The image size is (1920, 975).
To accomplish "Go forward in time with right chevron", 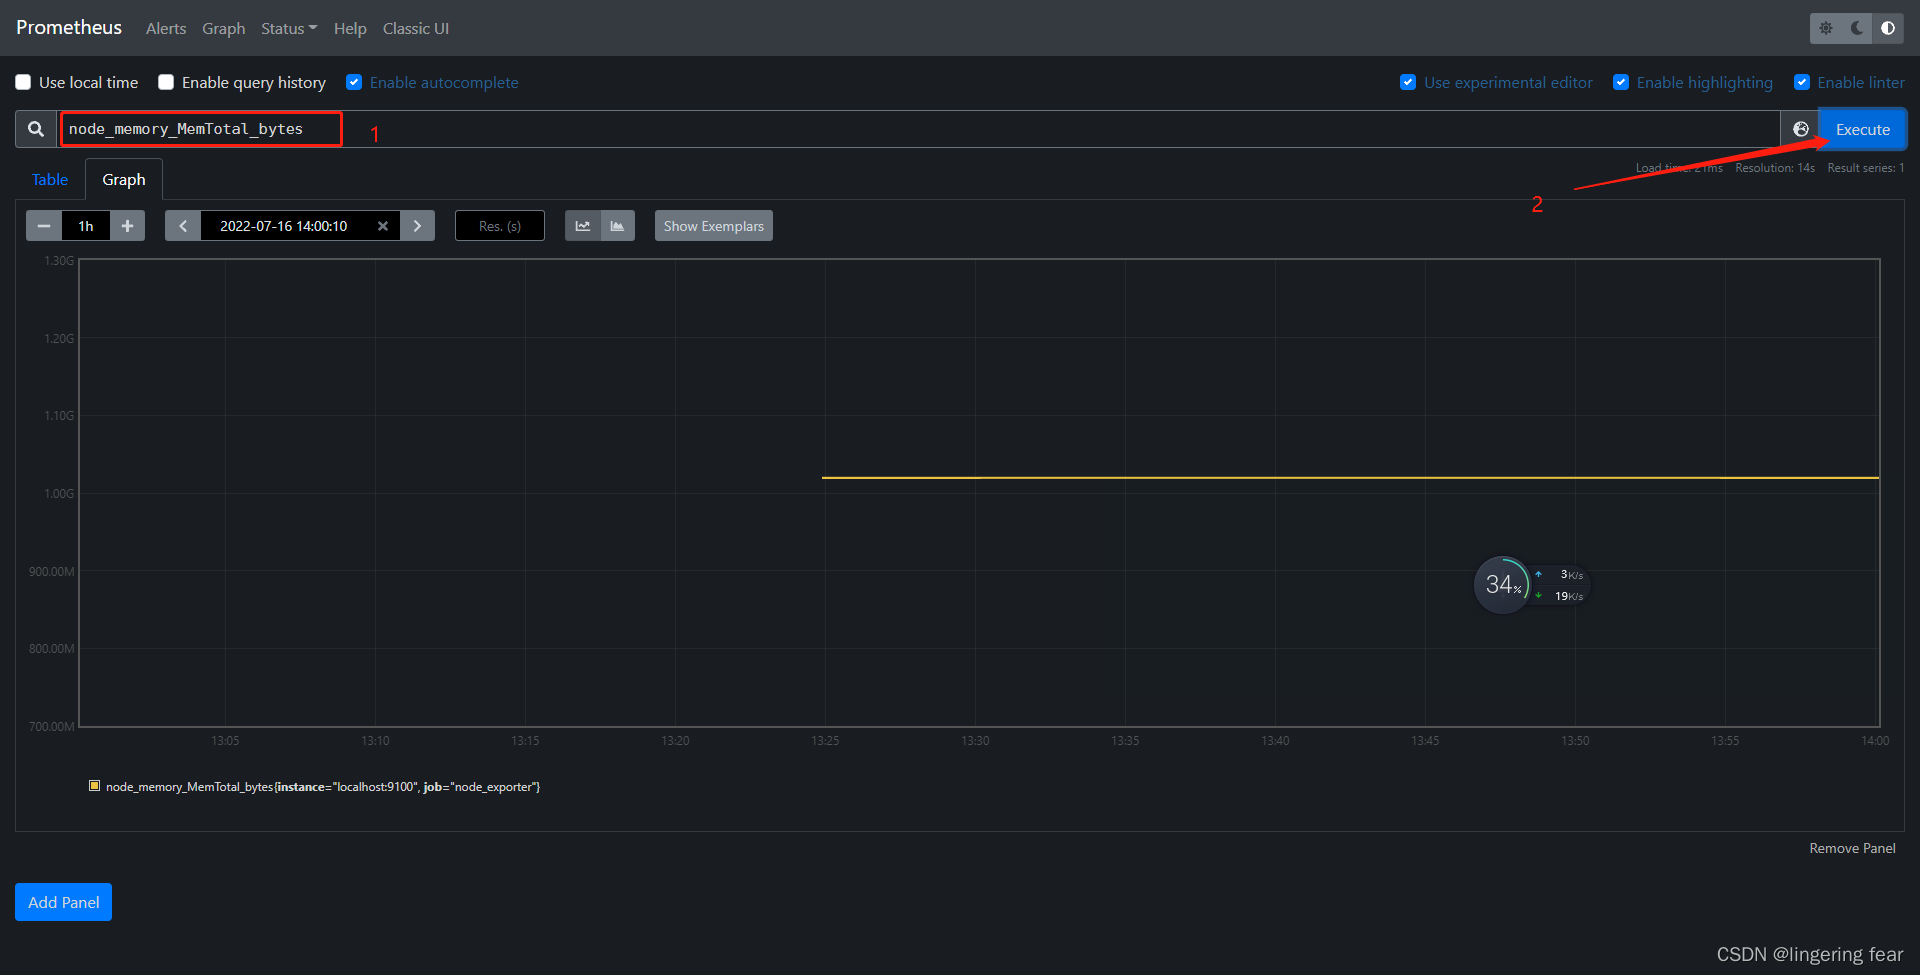I will (x=418, y=225).
